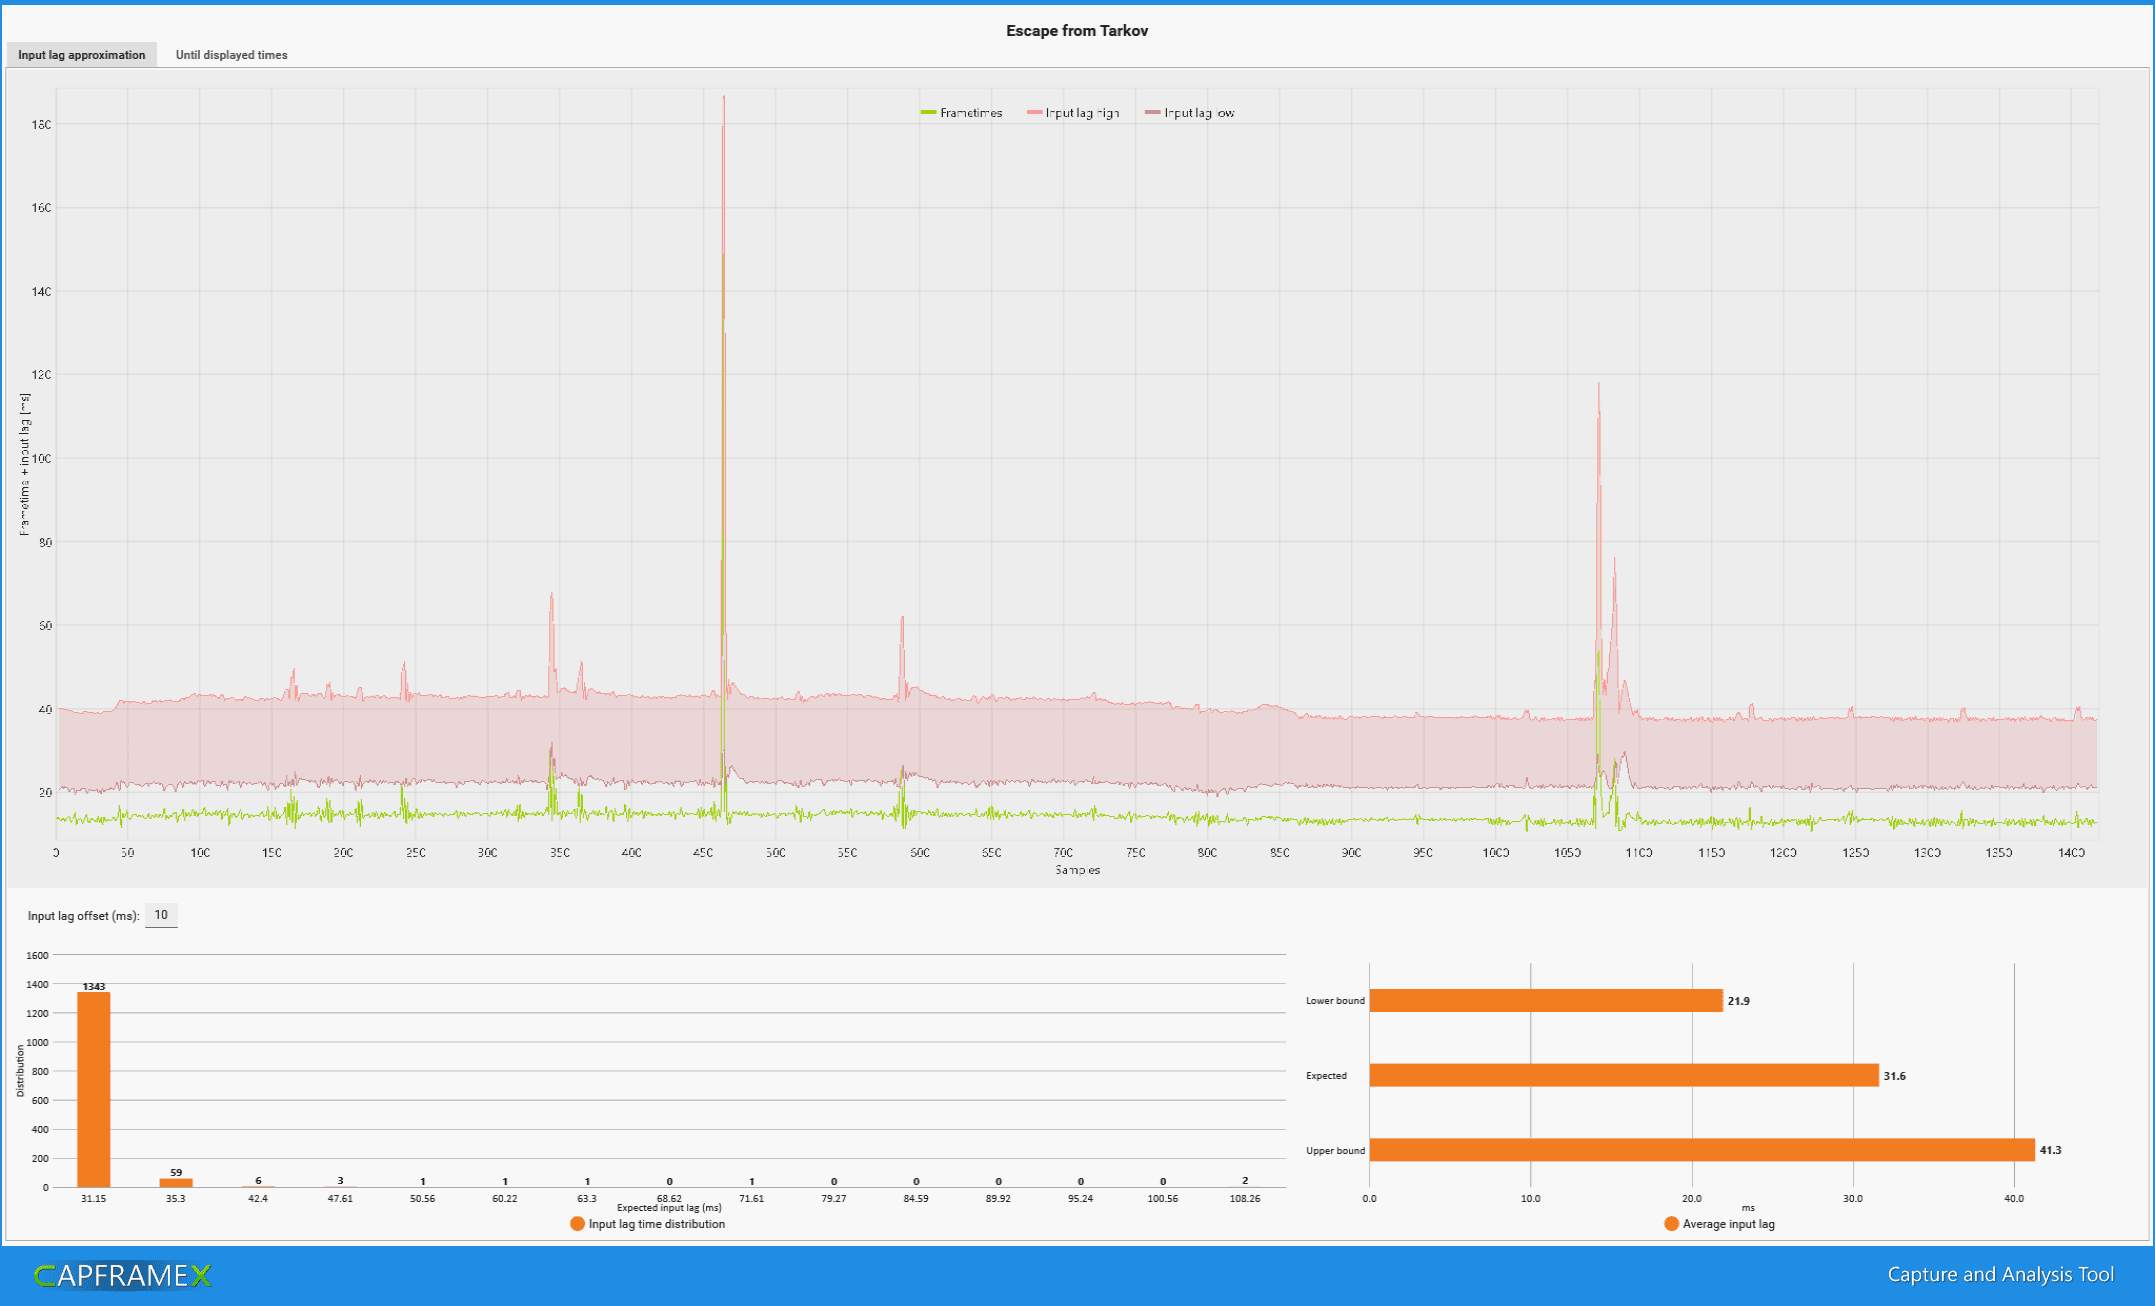The image size is (2155, 1306).
Task: Click the CapFrameX logo
Action: click(x=122, y=1276)
